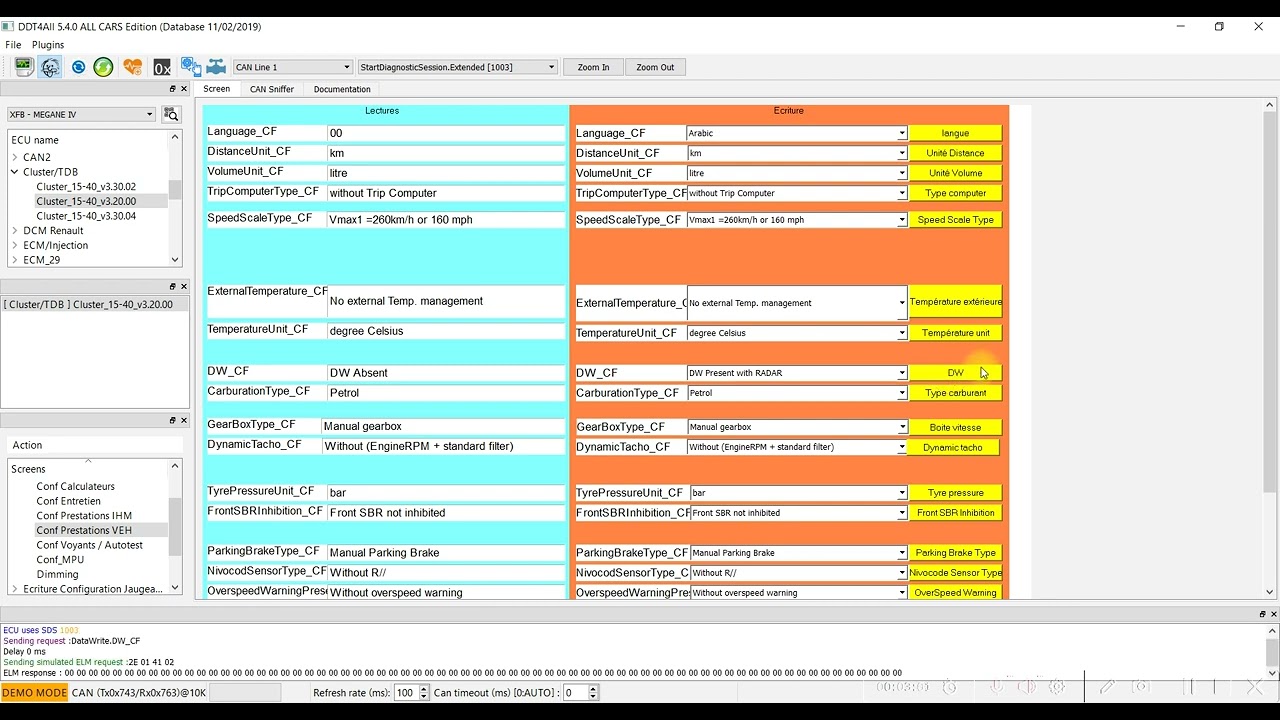This screenshot has height=720, width=1280.
Task: Float the Action screens panel
Action: click(172, 420)
